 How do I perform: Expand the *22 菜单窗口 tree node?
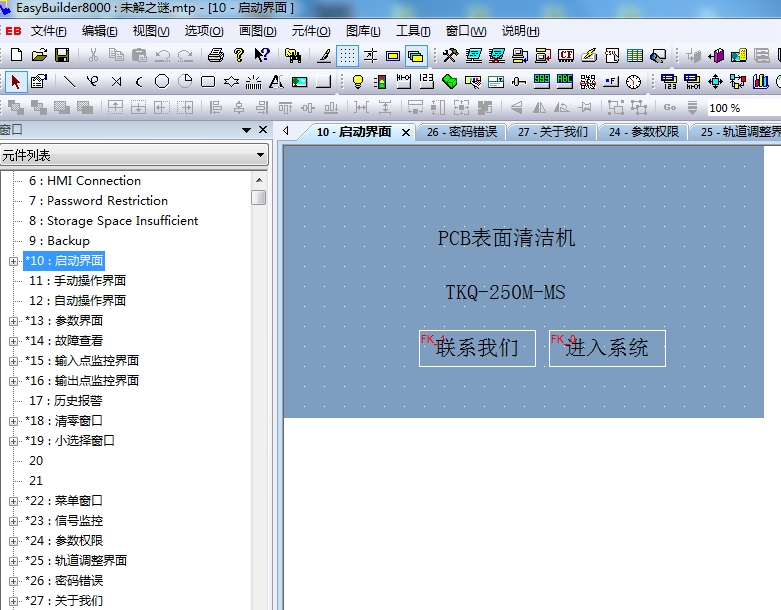pyautogui.click(x=14, y=501)
